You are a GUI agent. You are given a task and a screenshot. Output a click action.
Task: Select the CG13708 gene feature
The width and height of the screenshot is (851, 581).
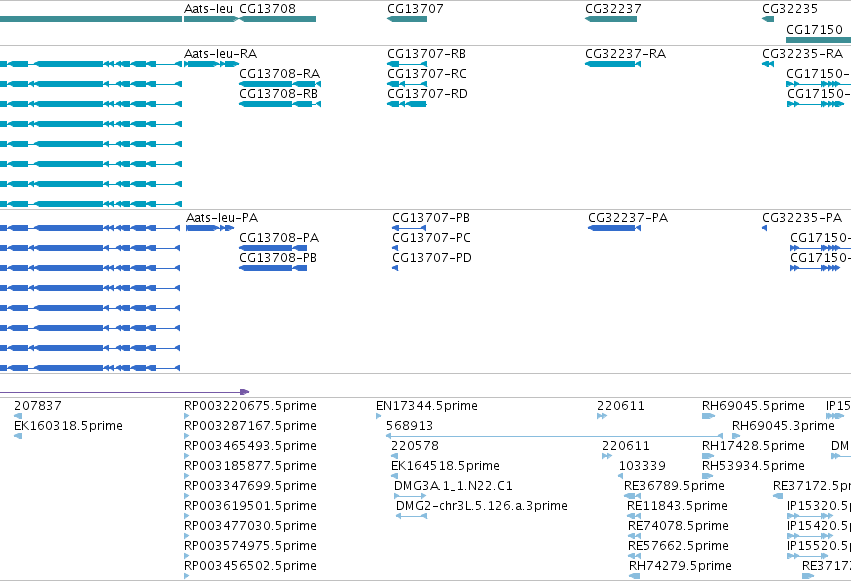[277, 19]
